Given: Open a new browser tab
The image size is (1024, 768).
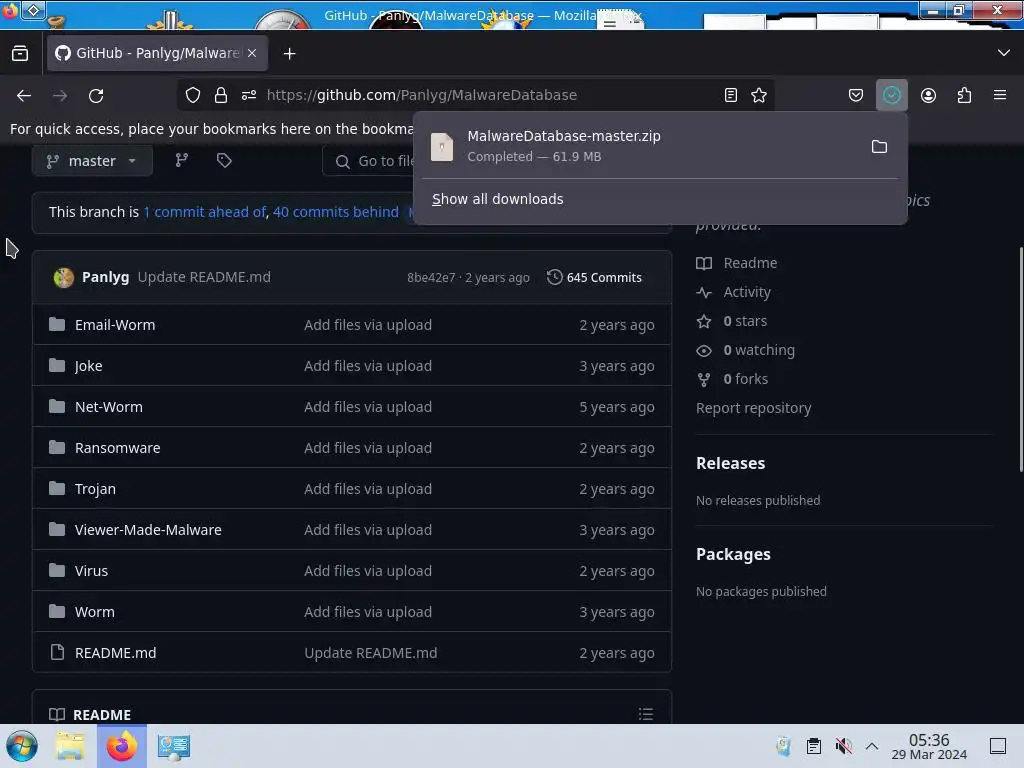Looking at the screenshot, I should tap(289, 54).
